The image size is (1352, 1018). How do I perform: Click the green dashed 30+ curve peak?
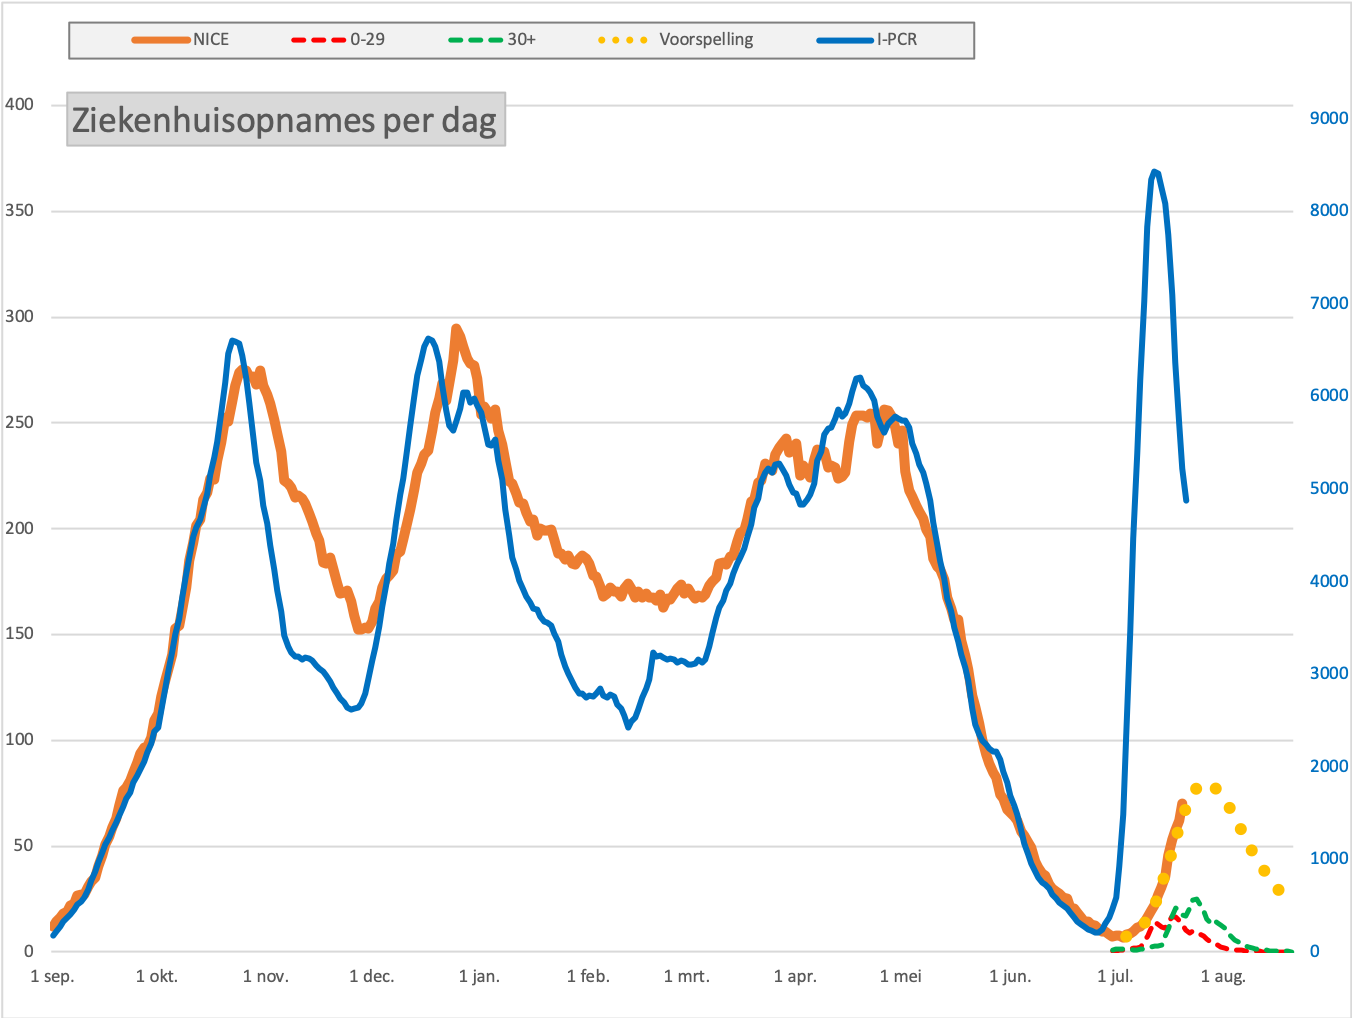coord(1195,900)
